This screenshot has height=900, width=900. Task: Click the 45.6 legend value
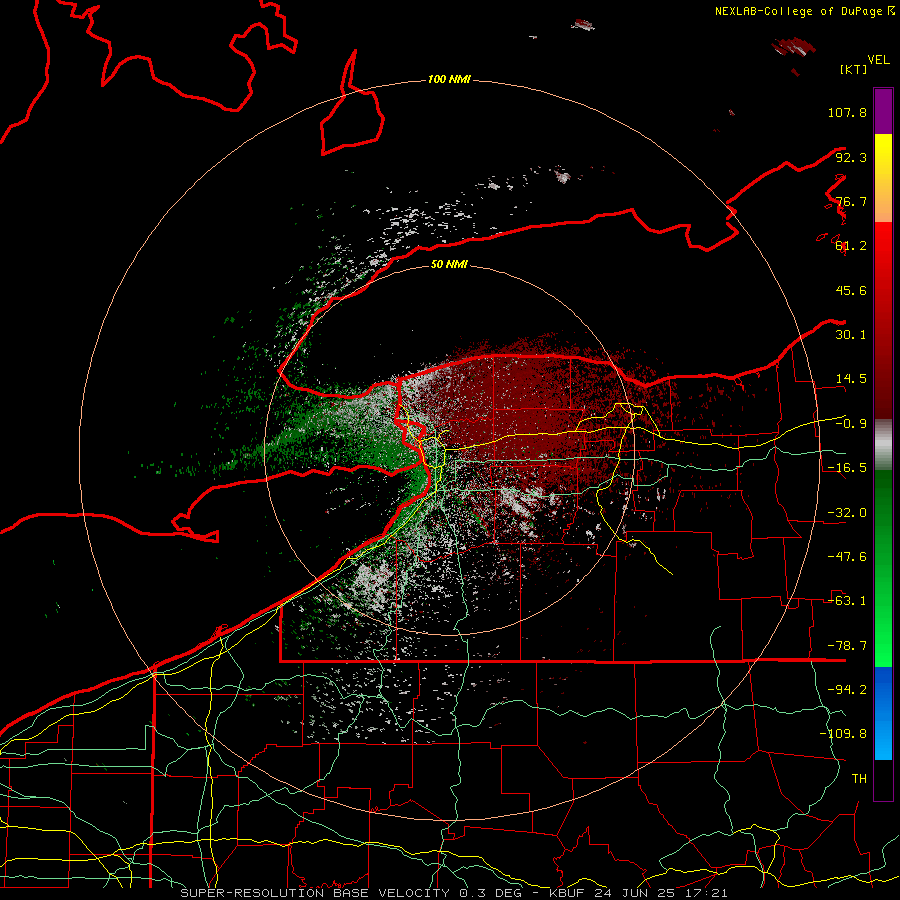pos(851,290)
